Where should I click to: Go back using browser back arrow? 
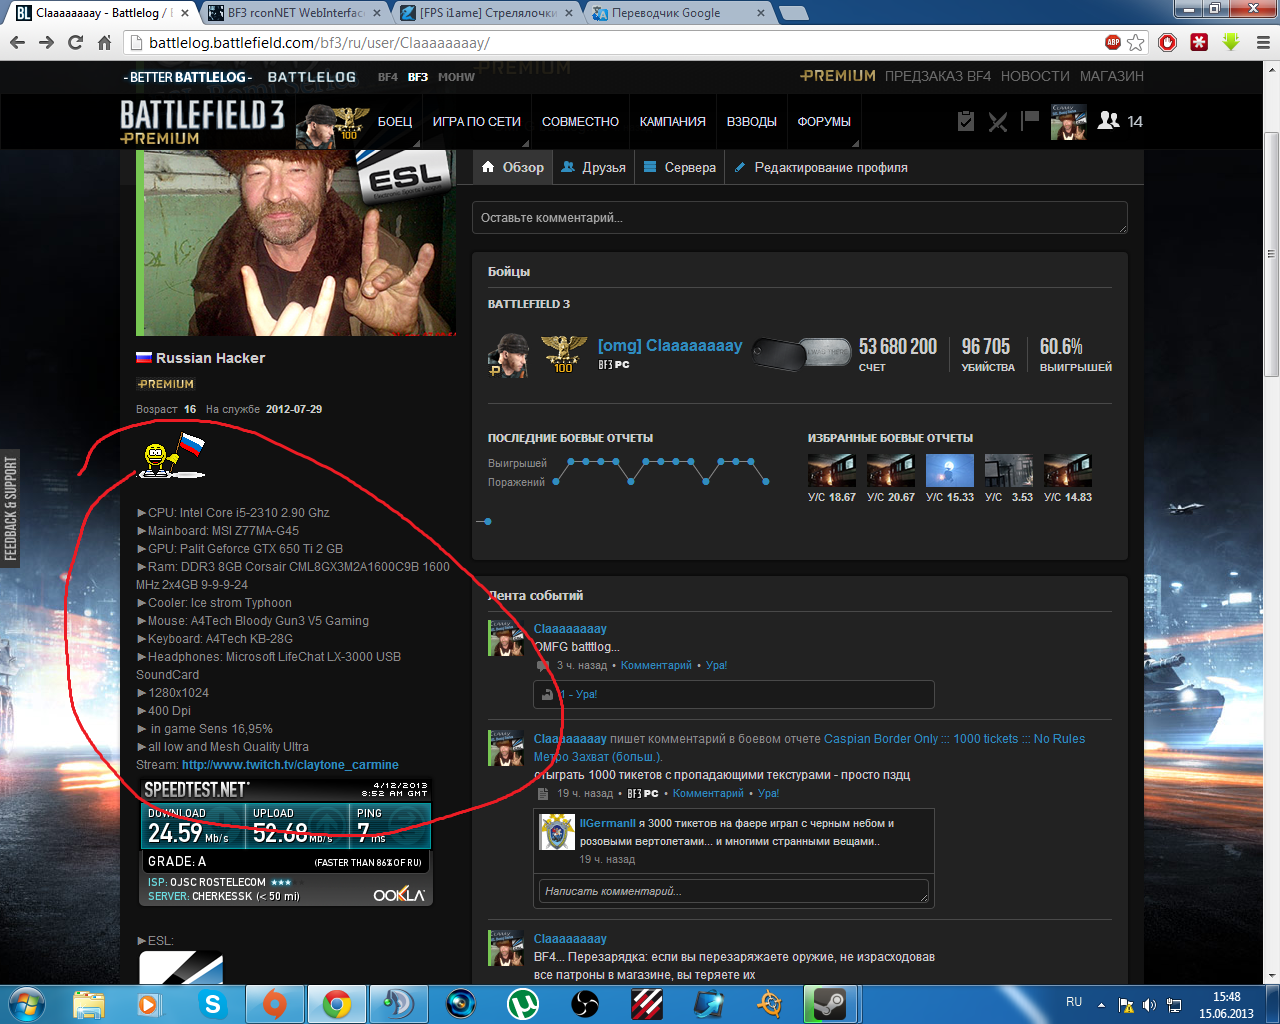coord(17,43)
